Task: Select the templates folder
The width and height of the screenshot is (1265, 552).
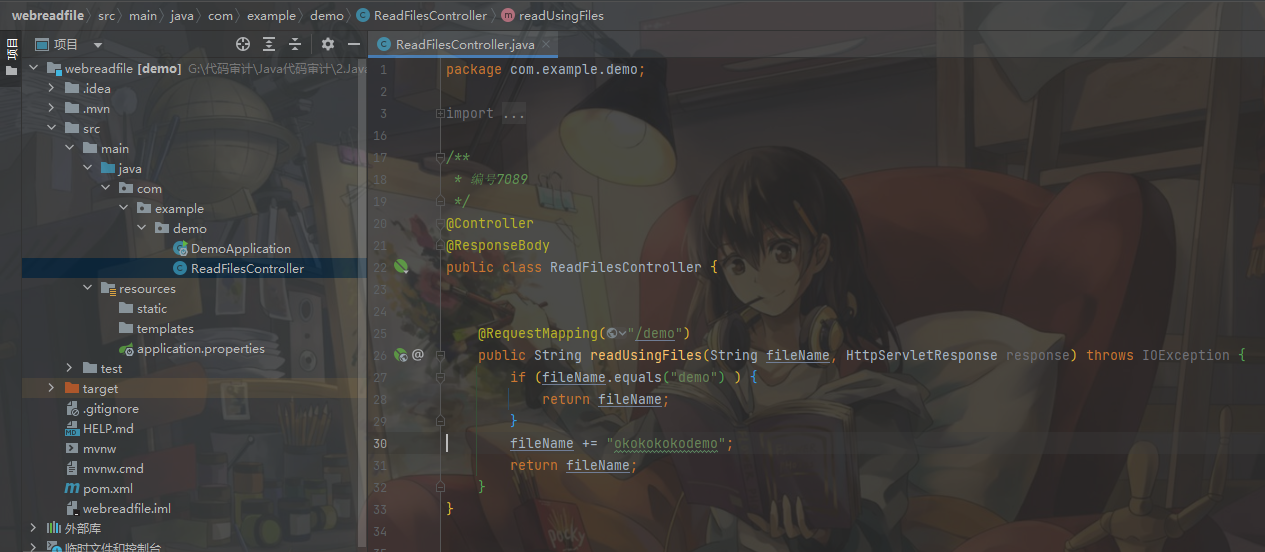Action: tap(165, 328)
